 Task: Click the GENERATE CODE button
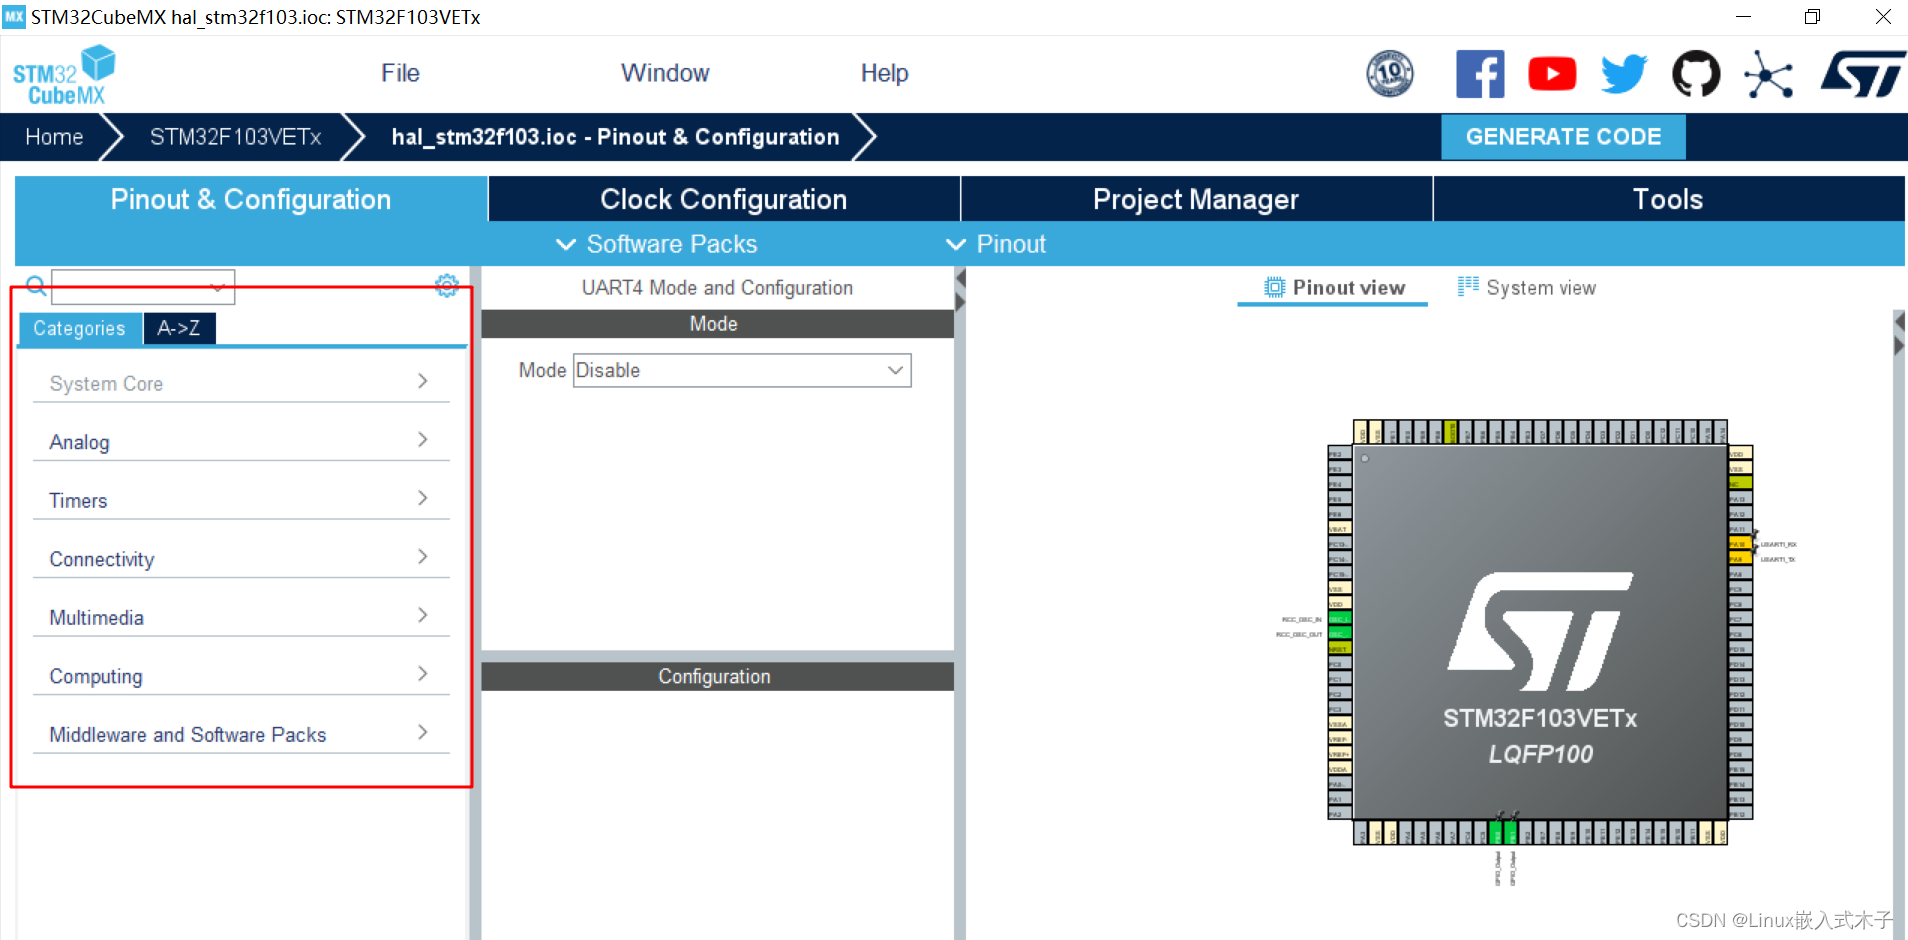coord(1563,137)
